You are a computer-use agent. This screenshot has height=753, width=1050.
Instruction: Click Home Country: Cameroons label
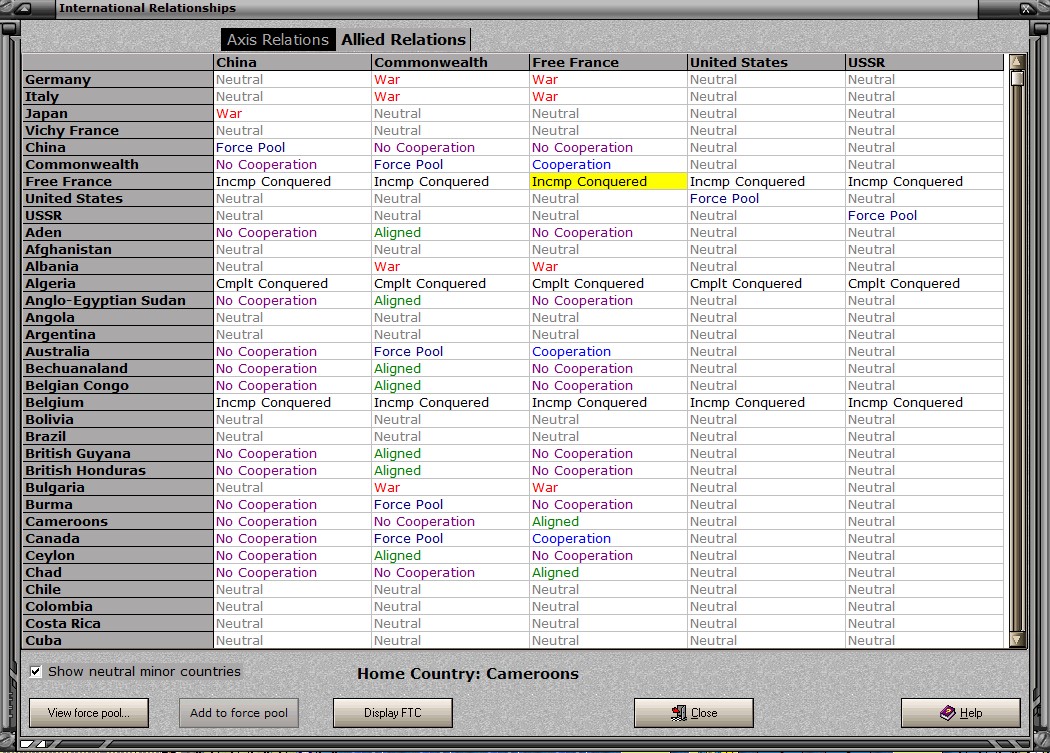467,674
